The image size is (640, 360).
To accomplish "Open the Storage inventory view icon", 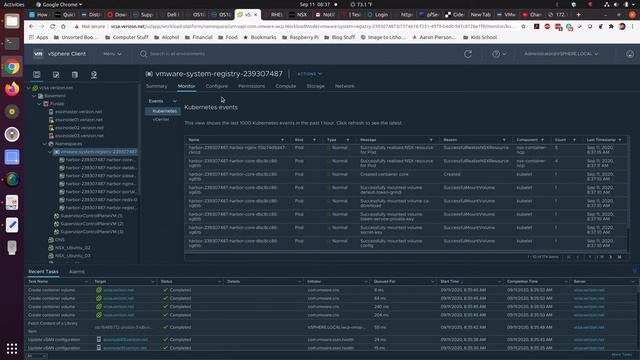I will tap(75, 74).
